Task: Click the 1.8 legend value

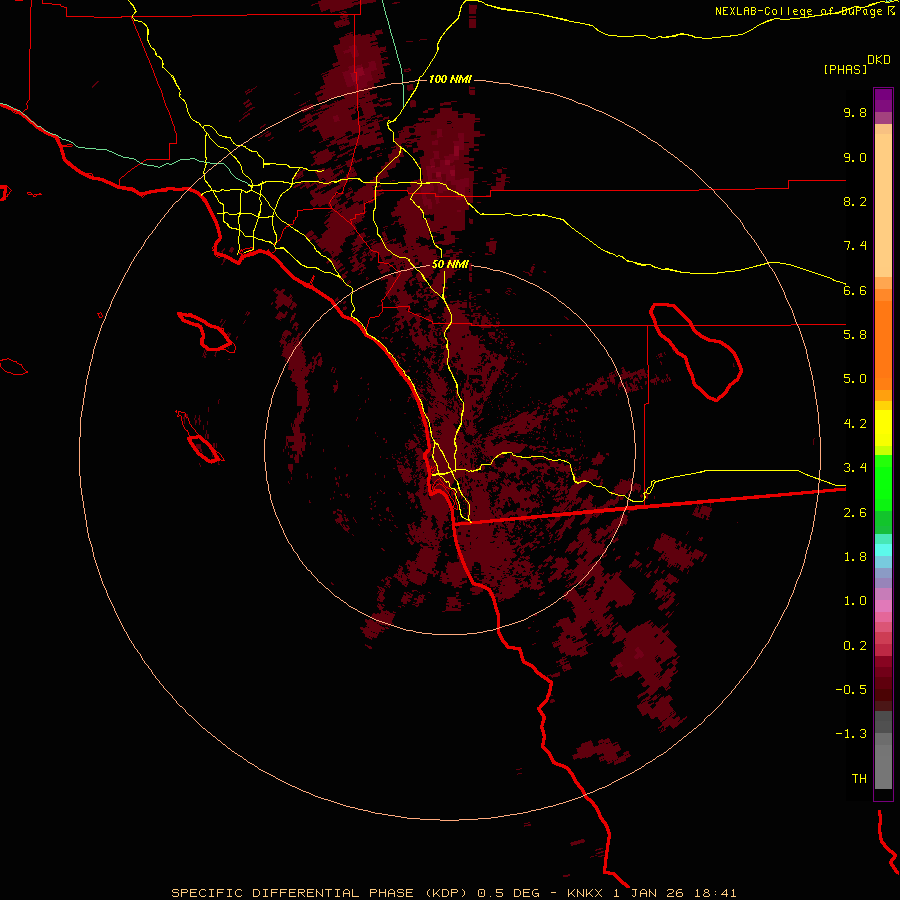Action: [855, 557]
